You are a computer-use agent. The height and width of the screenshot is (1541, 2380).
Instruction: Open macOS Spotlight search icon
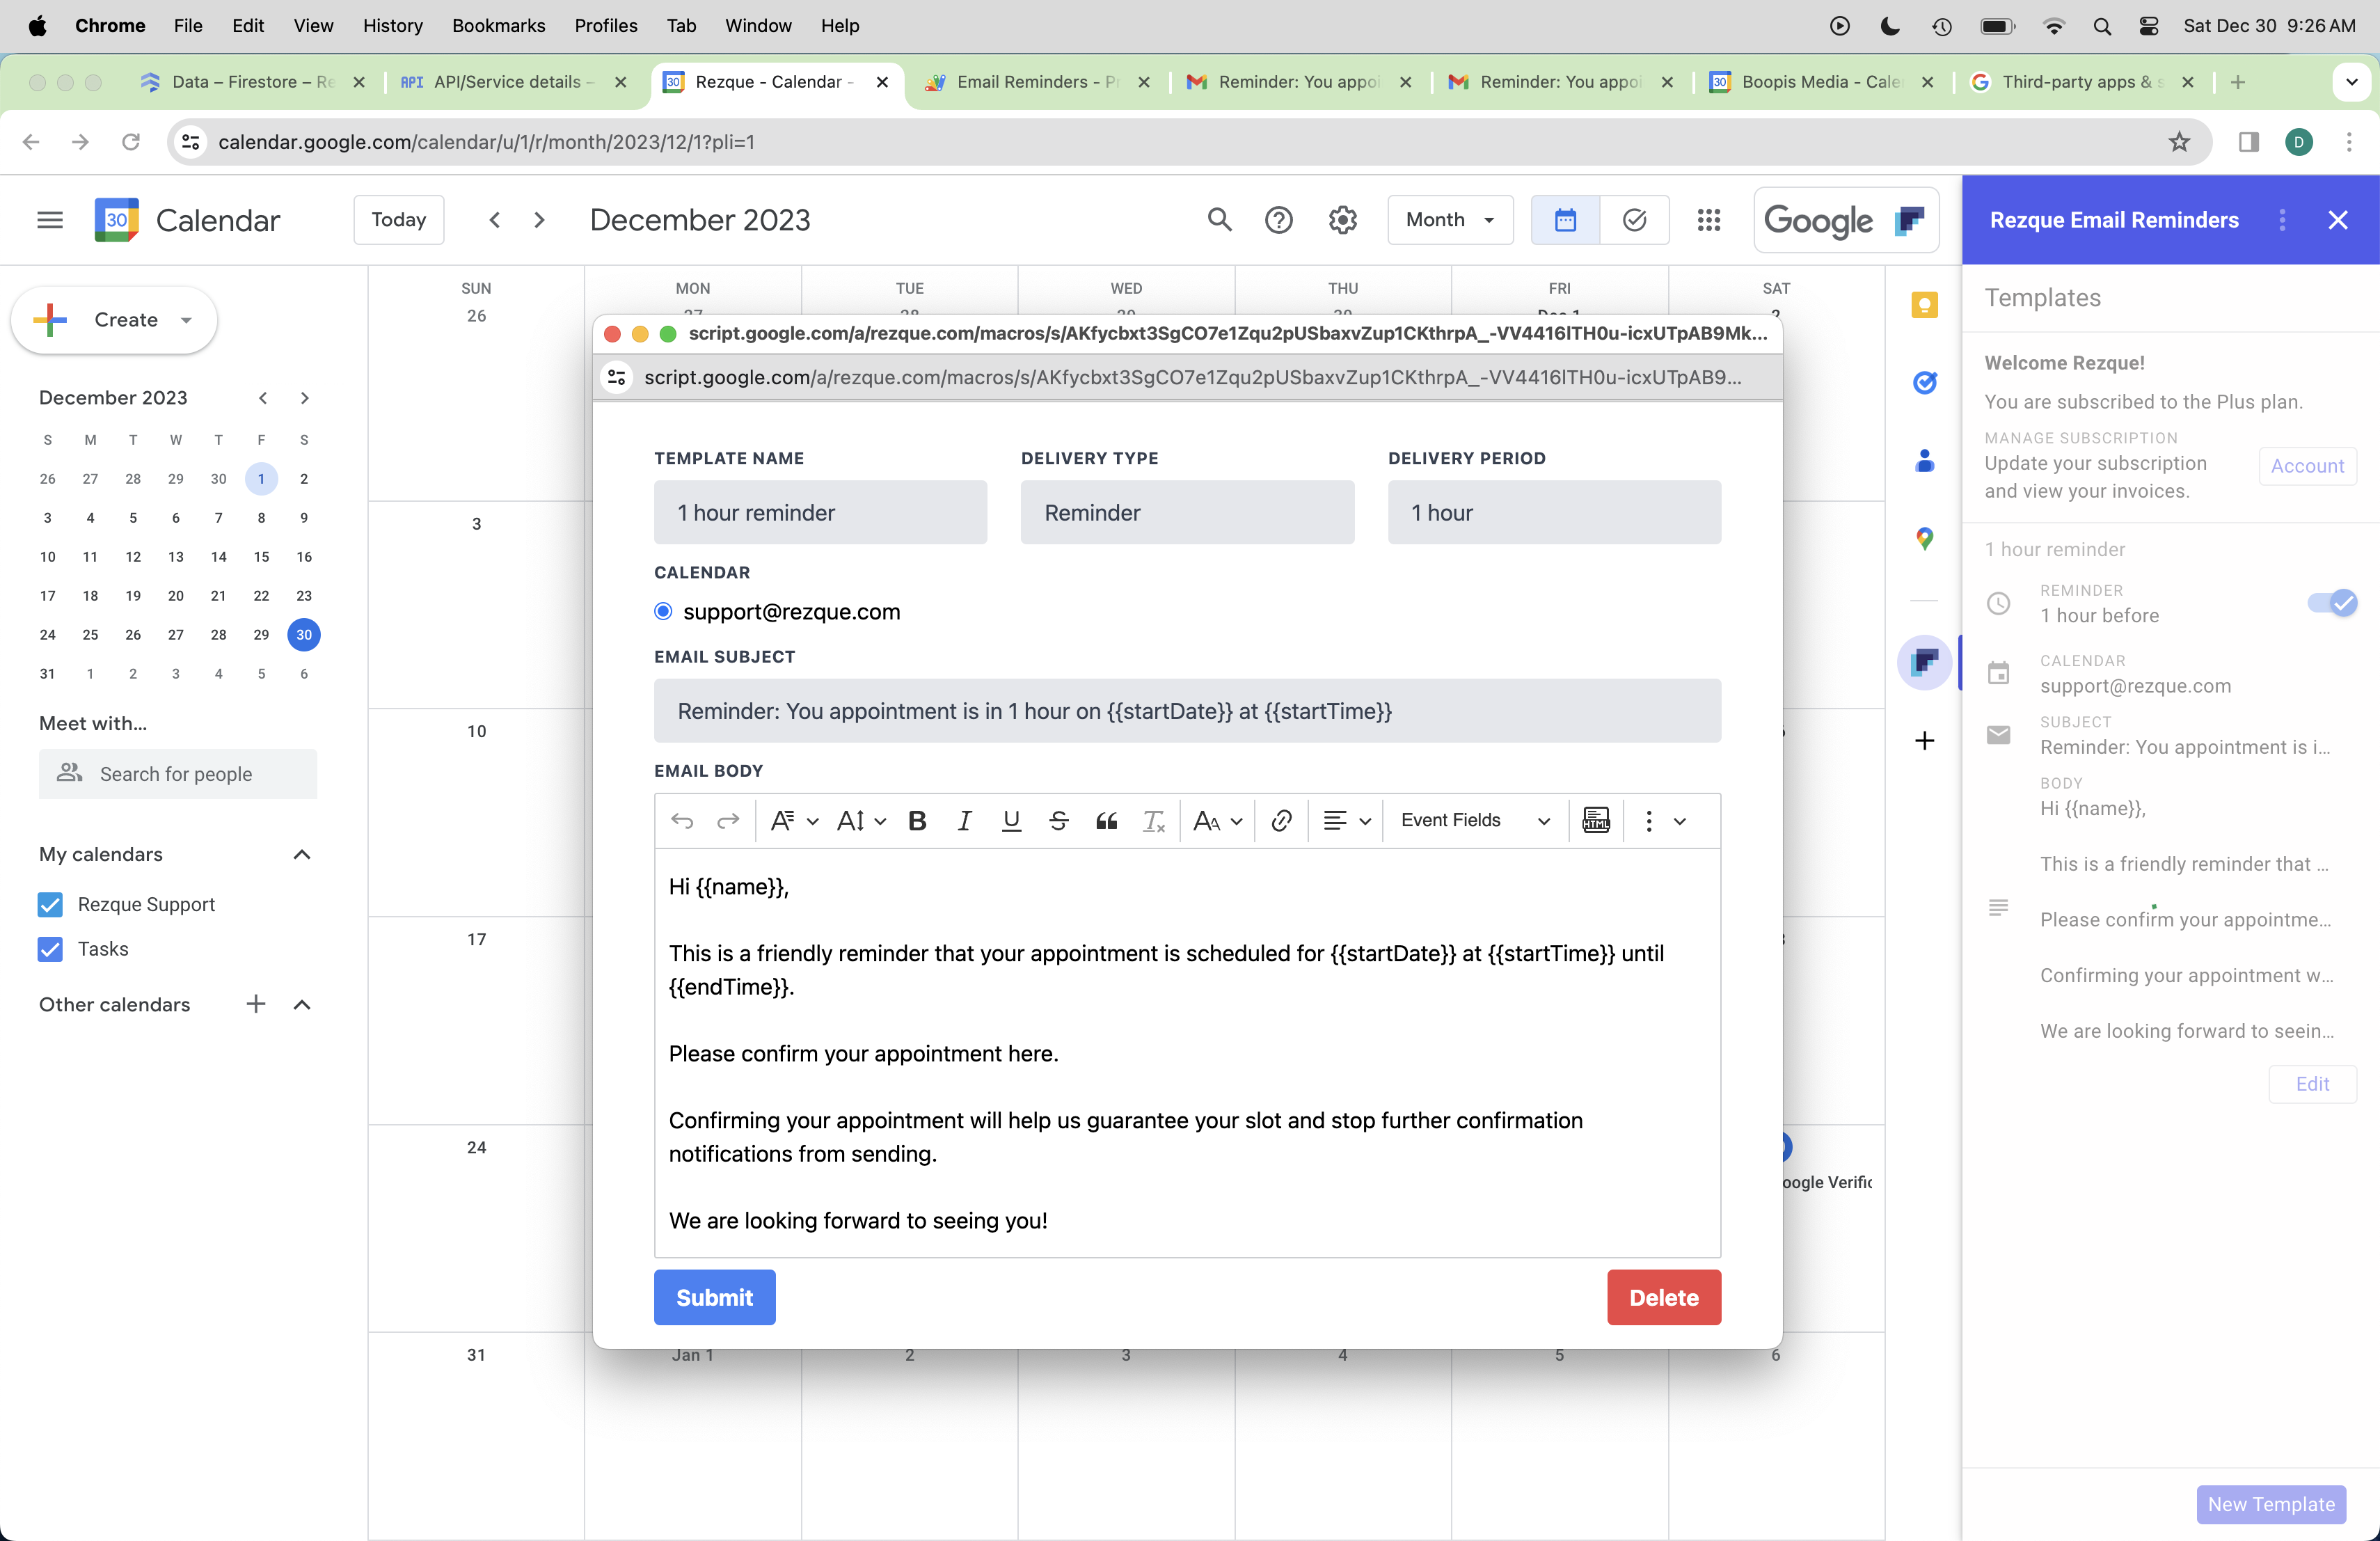pos(2102,26)
